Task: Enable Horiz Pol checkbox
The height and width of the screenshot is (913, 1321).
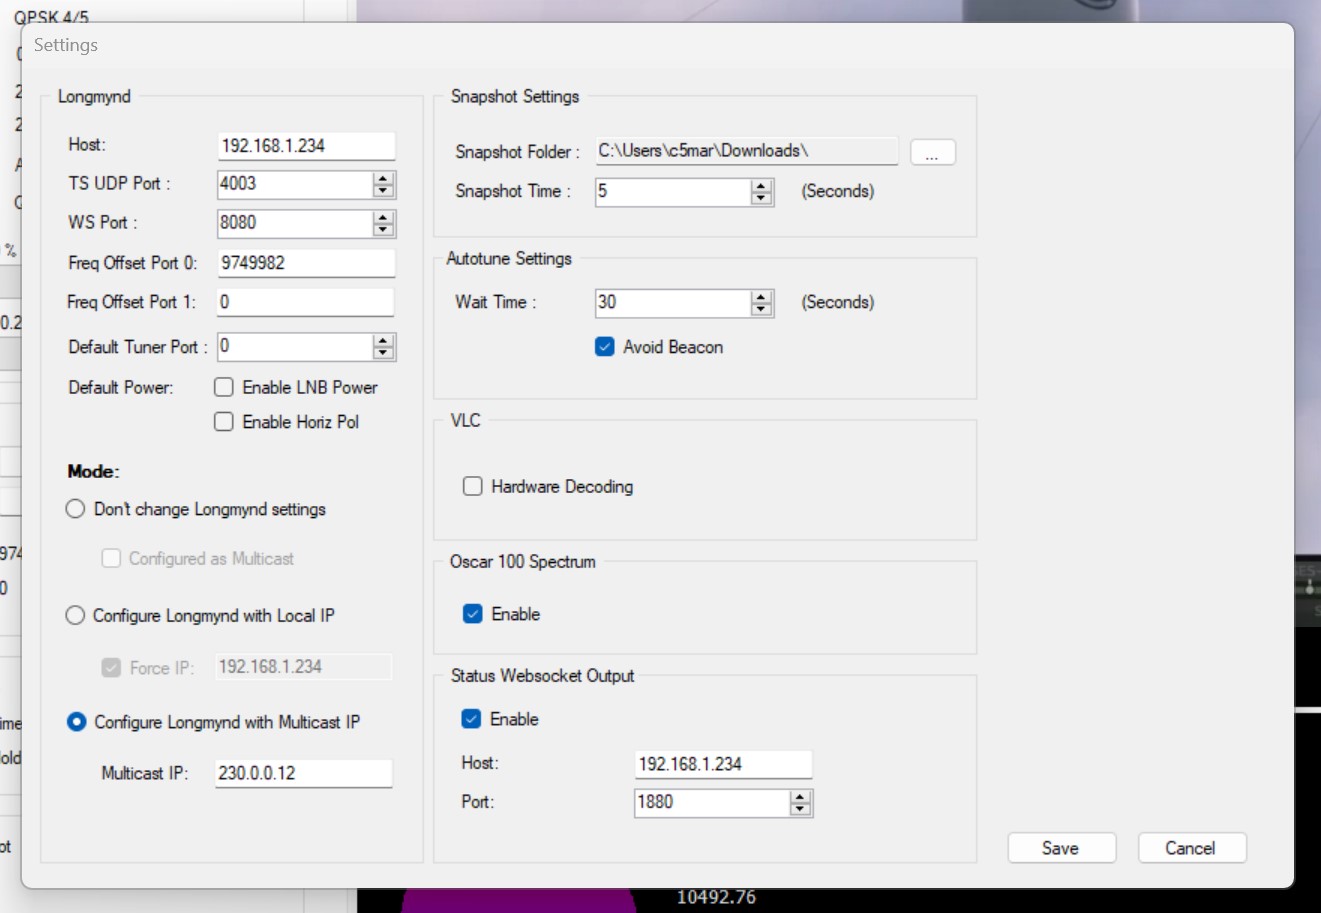Action: coord(225,422)
